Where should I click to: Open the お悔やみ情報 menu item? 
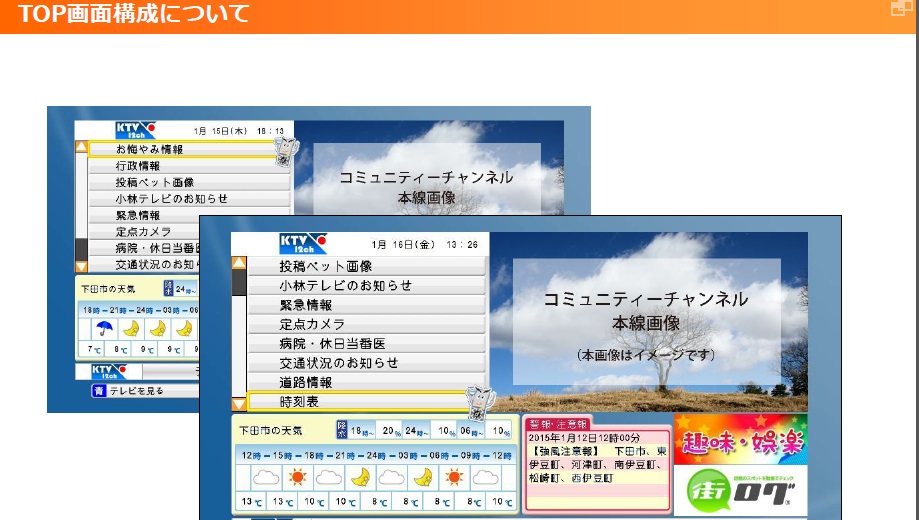point(180,149)
